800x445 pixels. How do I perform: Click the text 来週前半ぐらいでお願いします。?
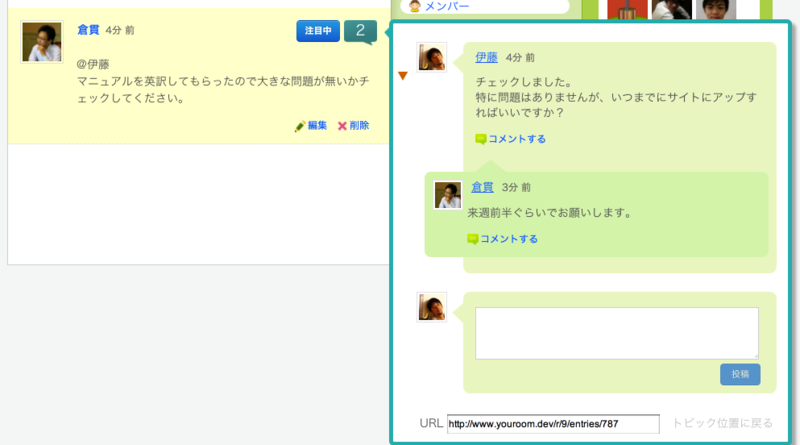point(549,213)
